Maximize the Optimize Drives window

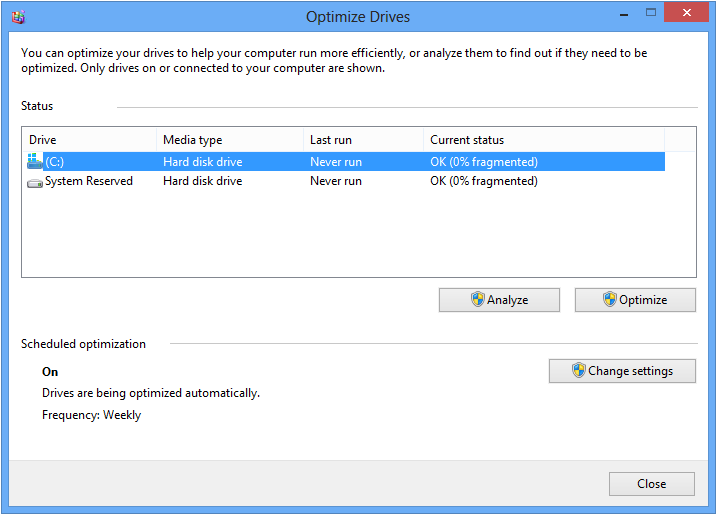[x=651, y=13]
